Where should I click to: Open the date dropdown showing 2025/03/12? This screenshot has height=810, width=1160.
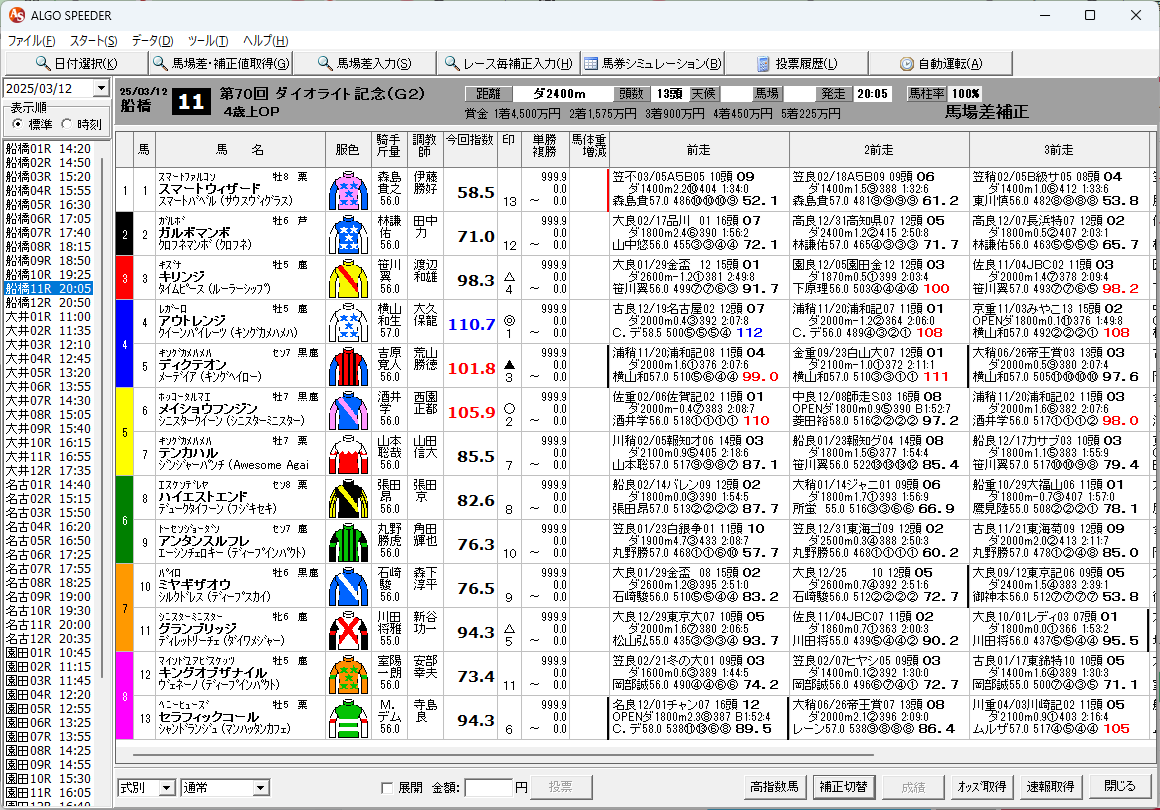pos(101,89)
